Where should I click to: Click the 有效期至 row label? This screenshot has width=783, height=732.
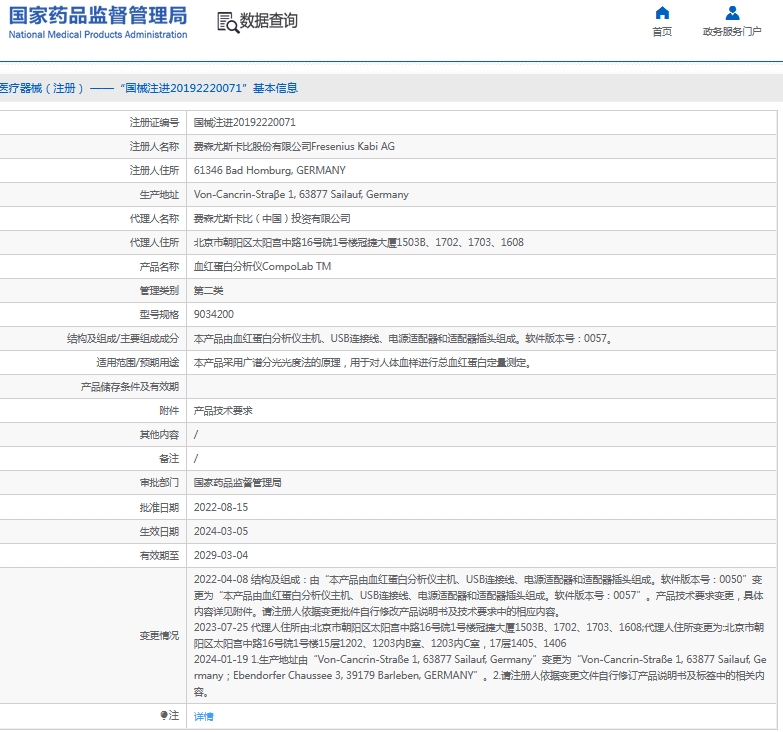159,556
